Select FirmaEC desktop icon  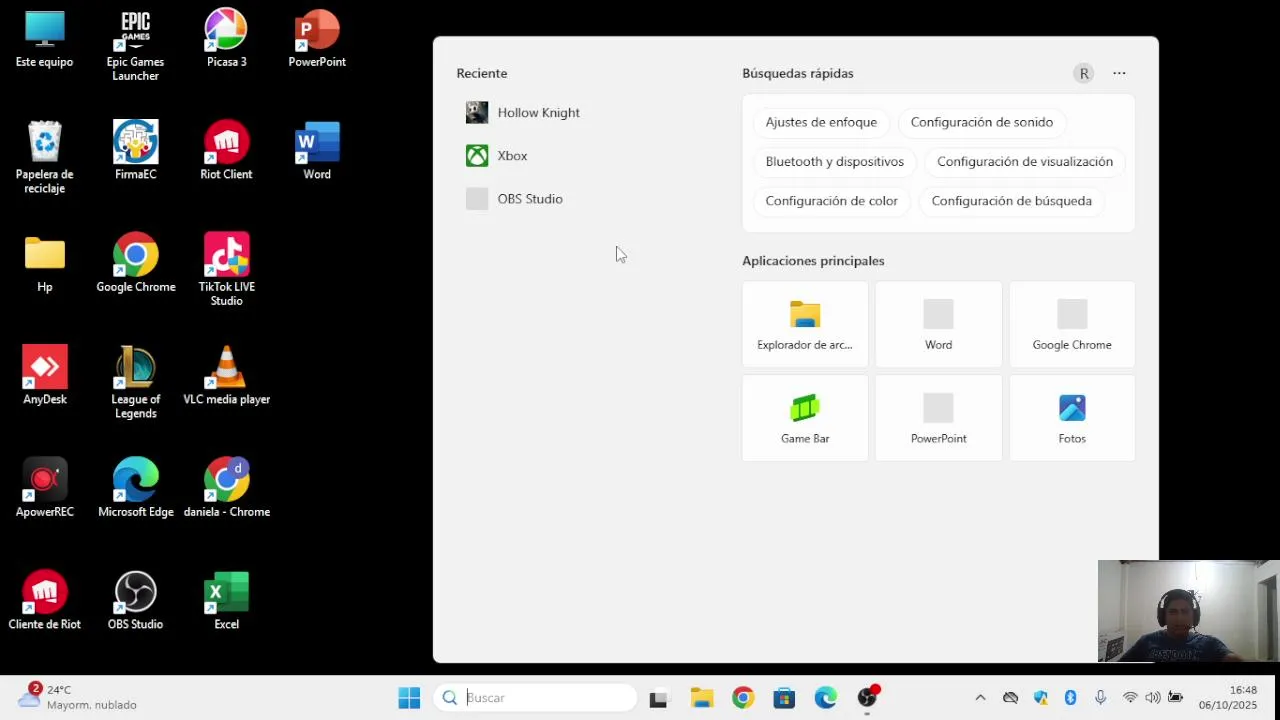pyautogui.click(x=135, y=151)
